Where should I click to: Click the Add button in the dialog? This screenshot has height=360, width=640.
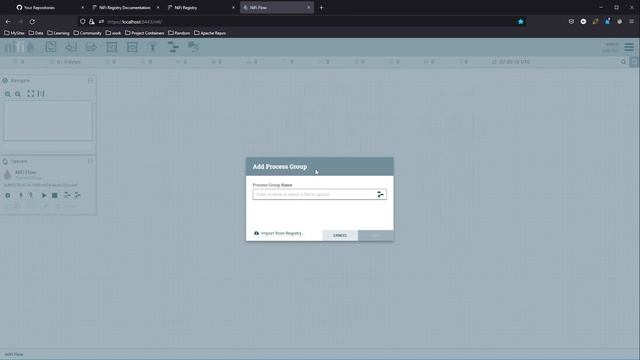(376, 236)
